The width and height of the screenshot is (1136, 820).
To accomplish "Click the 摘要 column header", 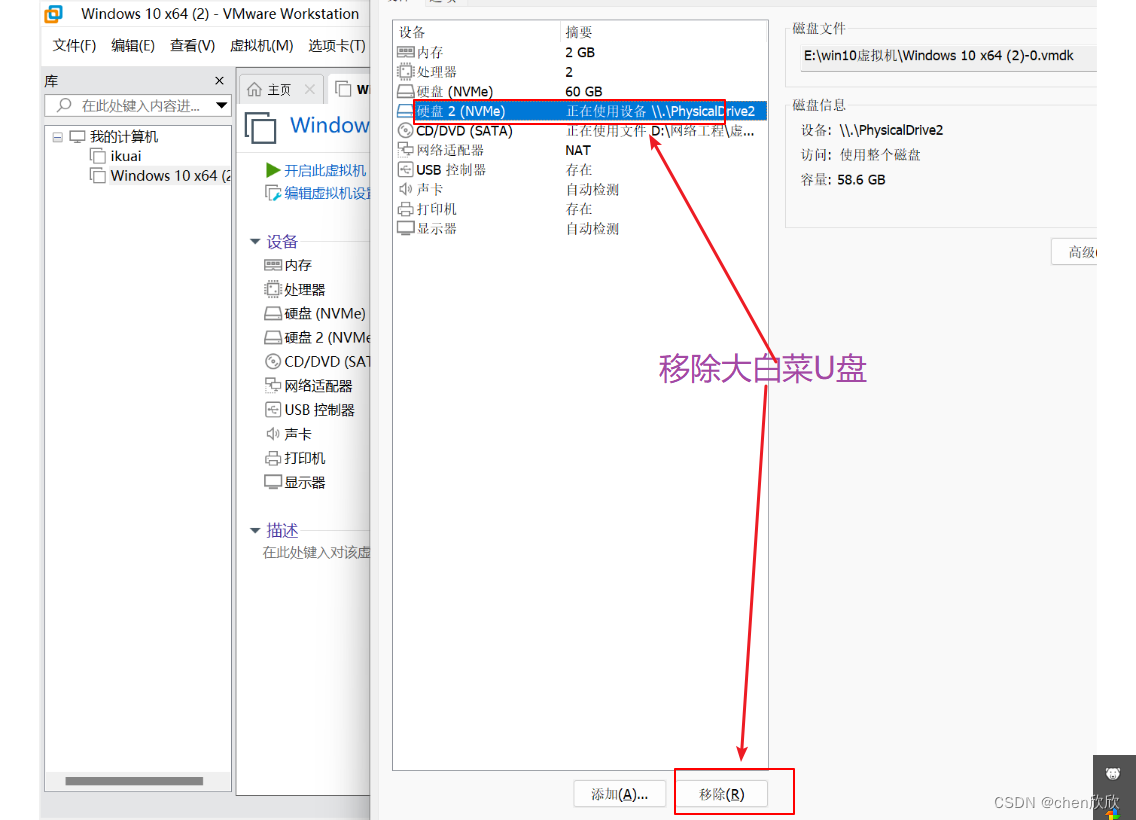I will click(x=579, y=32).
